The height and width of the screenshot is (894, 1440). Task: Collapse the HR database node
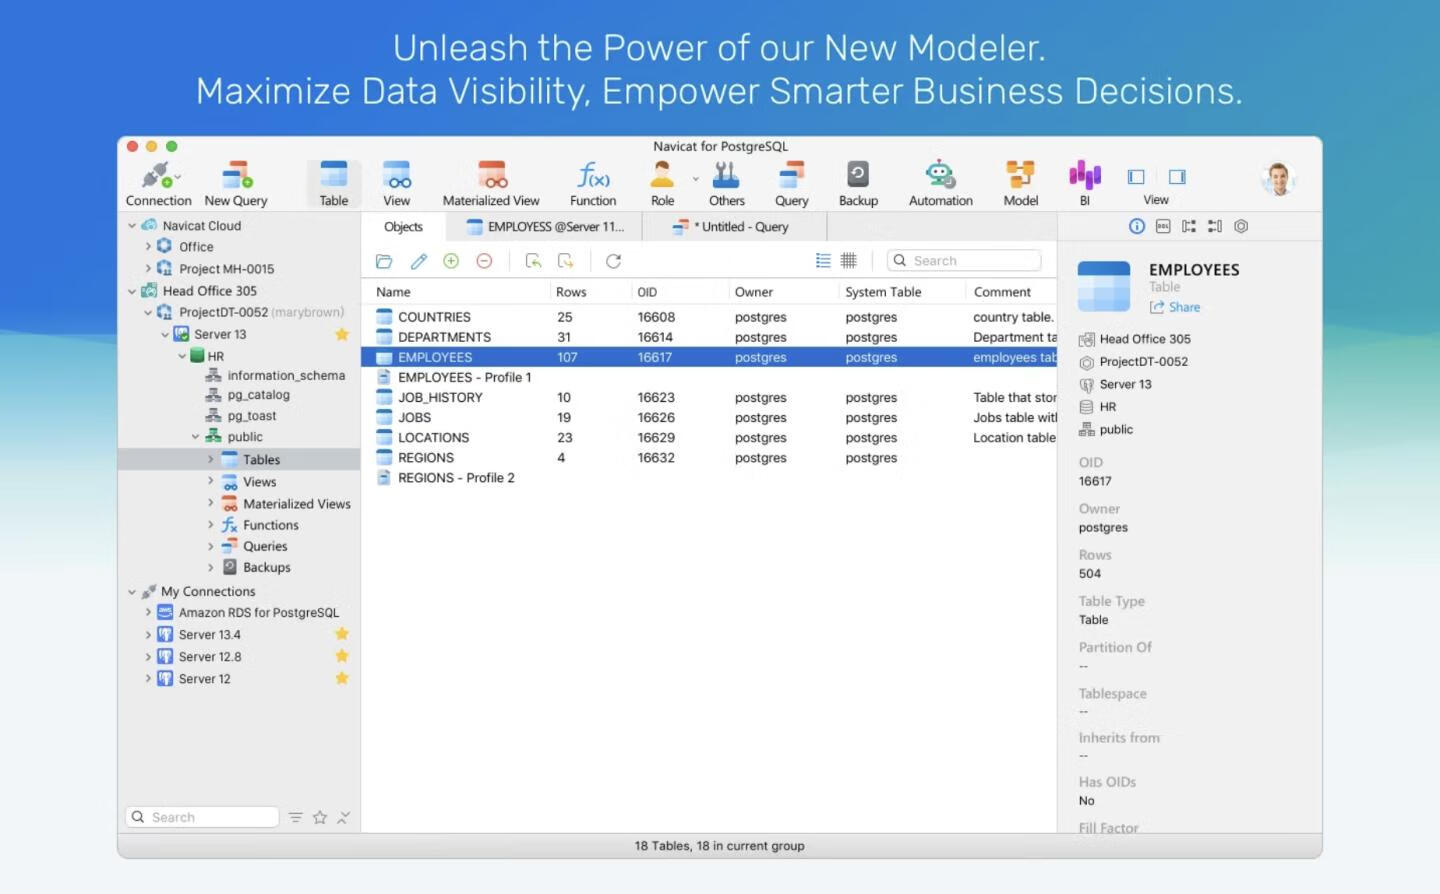click(181, 356)
